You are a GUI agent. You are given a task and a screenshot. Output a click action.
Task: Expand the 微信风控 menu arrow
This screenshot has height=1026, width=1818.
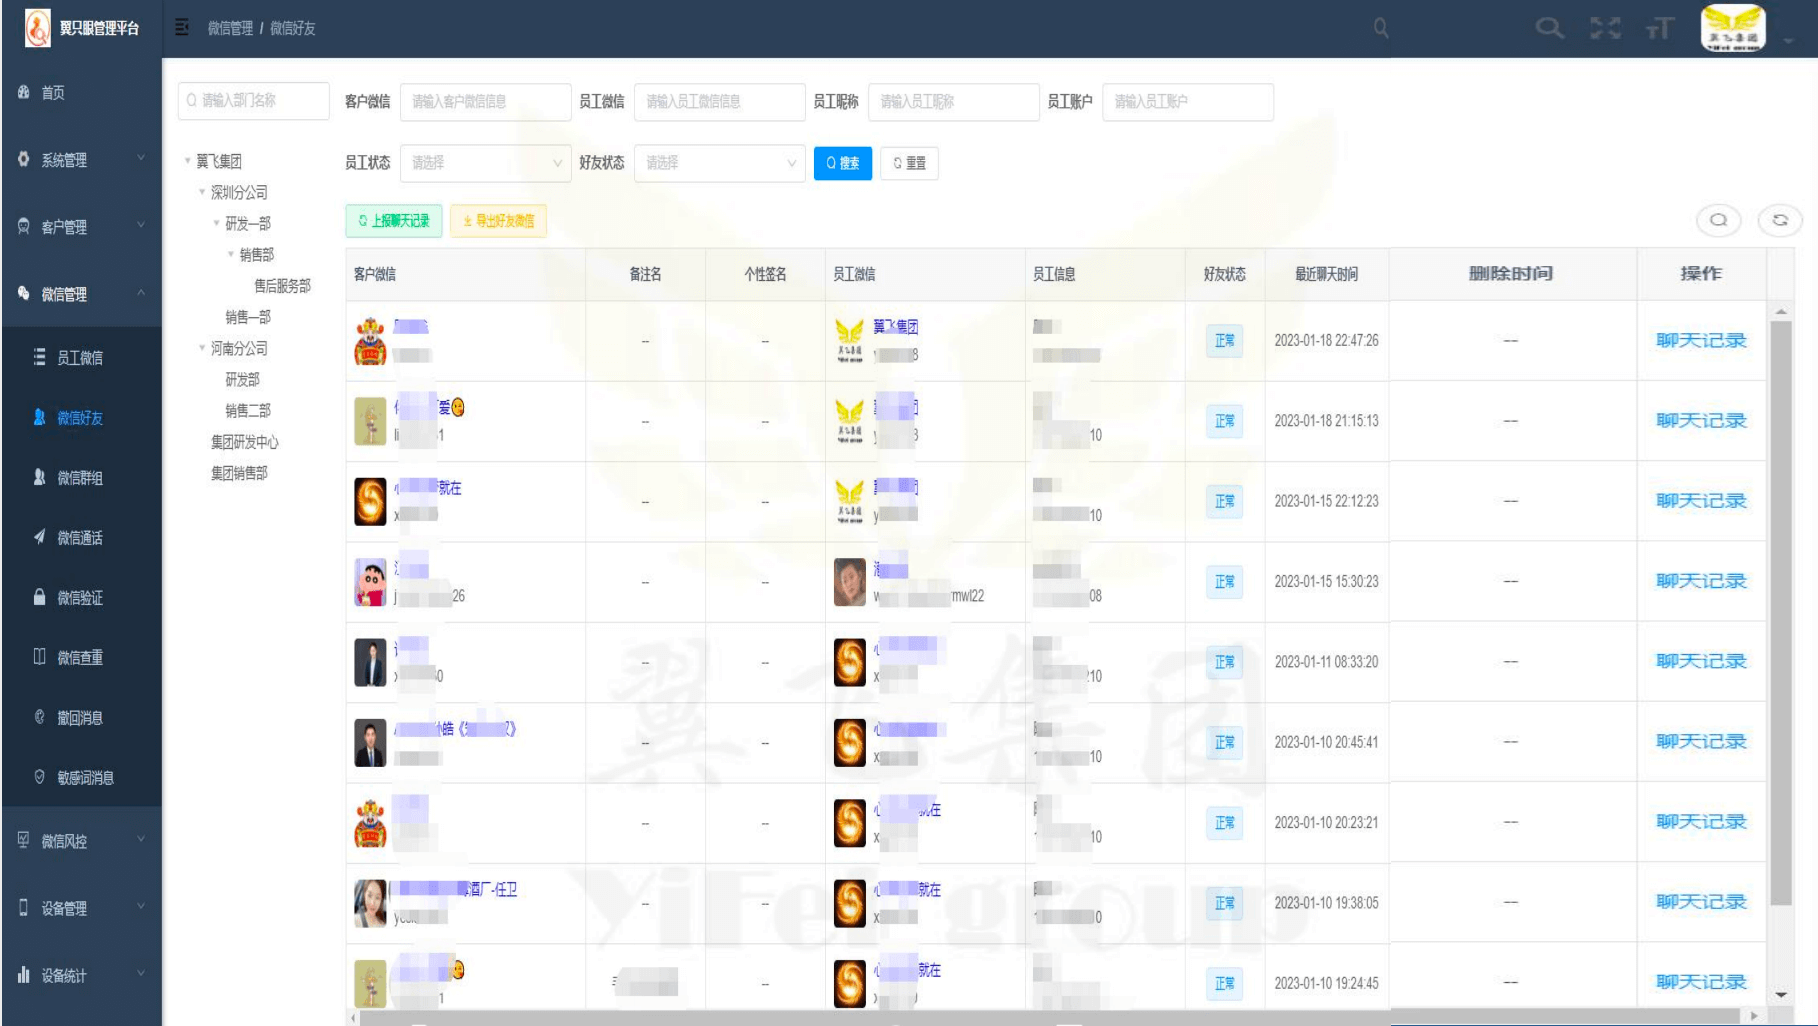pyautogui.click(x=141, y=839)
